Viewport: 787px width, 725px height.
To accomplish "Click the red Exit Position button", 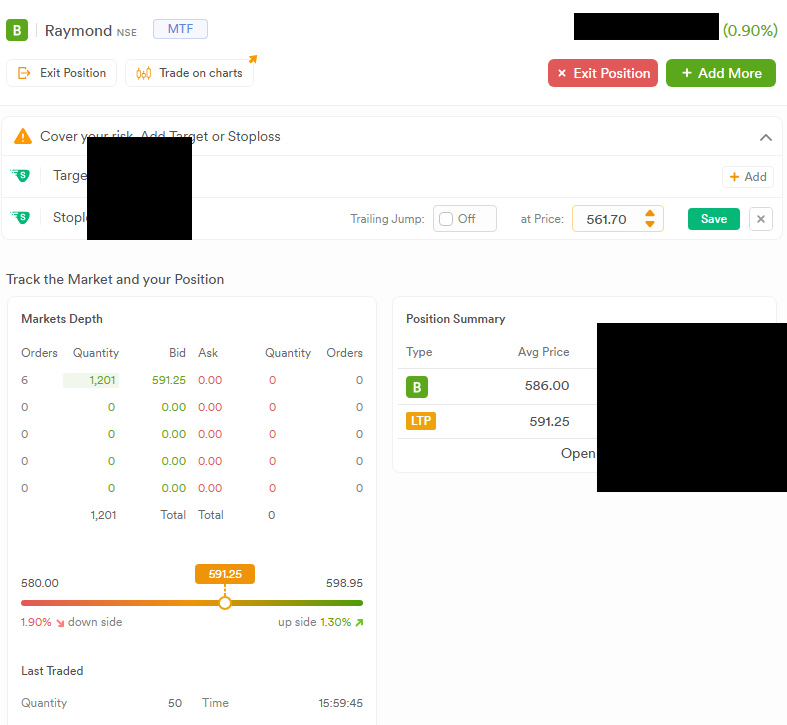I will [x=603, y=73].
